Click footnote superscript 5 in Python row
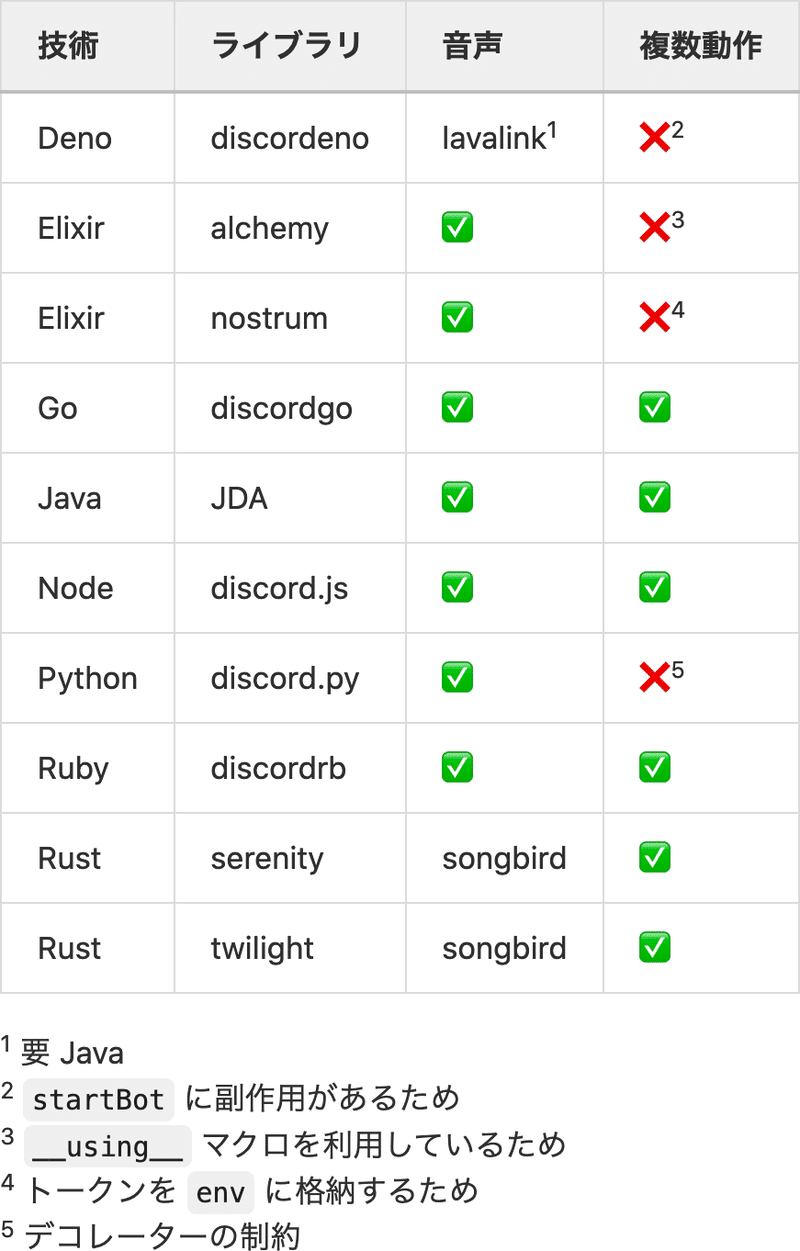The height and width of the screenshot is (1251, 800). click(x=678, y=670)
